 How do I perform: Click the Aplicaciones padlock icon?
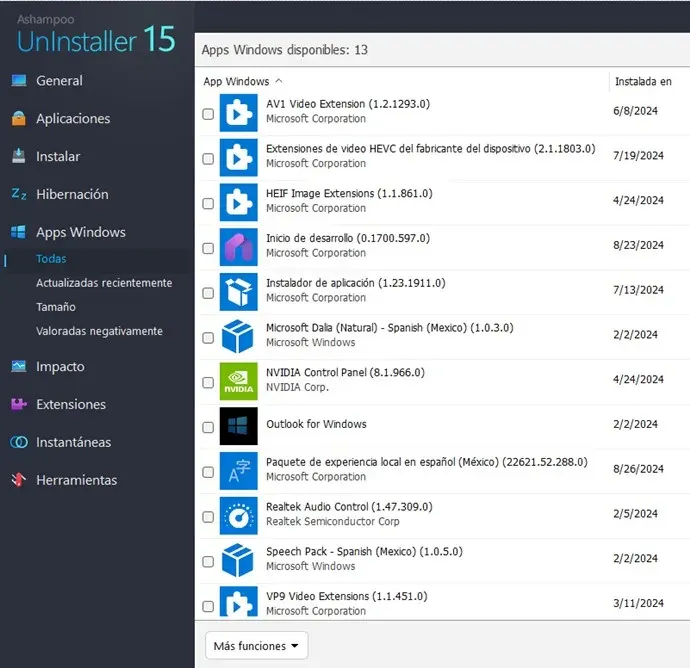point(18,118)
